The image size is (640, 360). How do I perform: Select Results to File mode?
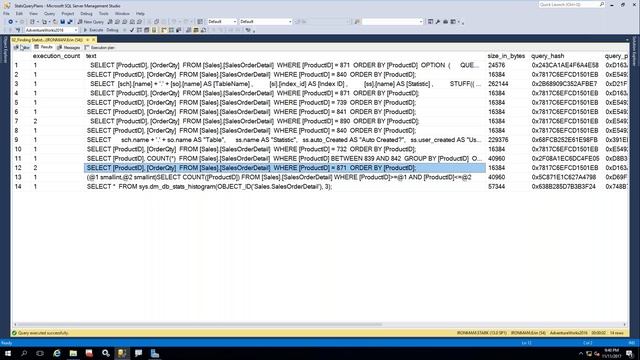[x=203, y=30]
